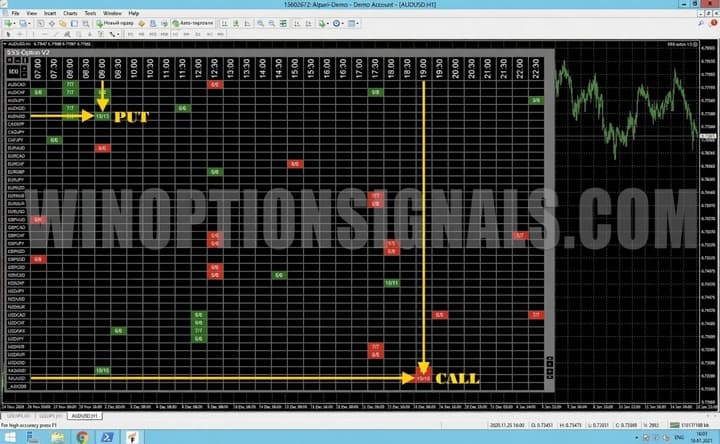
Task: Increase panel period with up stepper
Action: (24, 68)
